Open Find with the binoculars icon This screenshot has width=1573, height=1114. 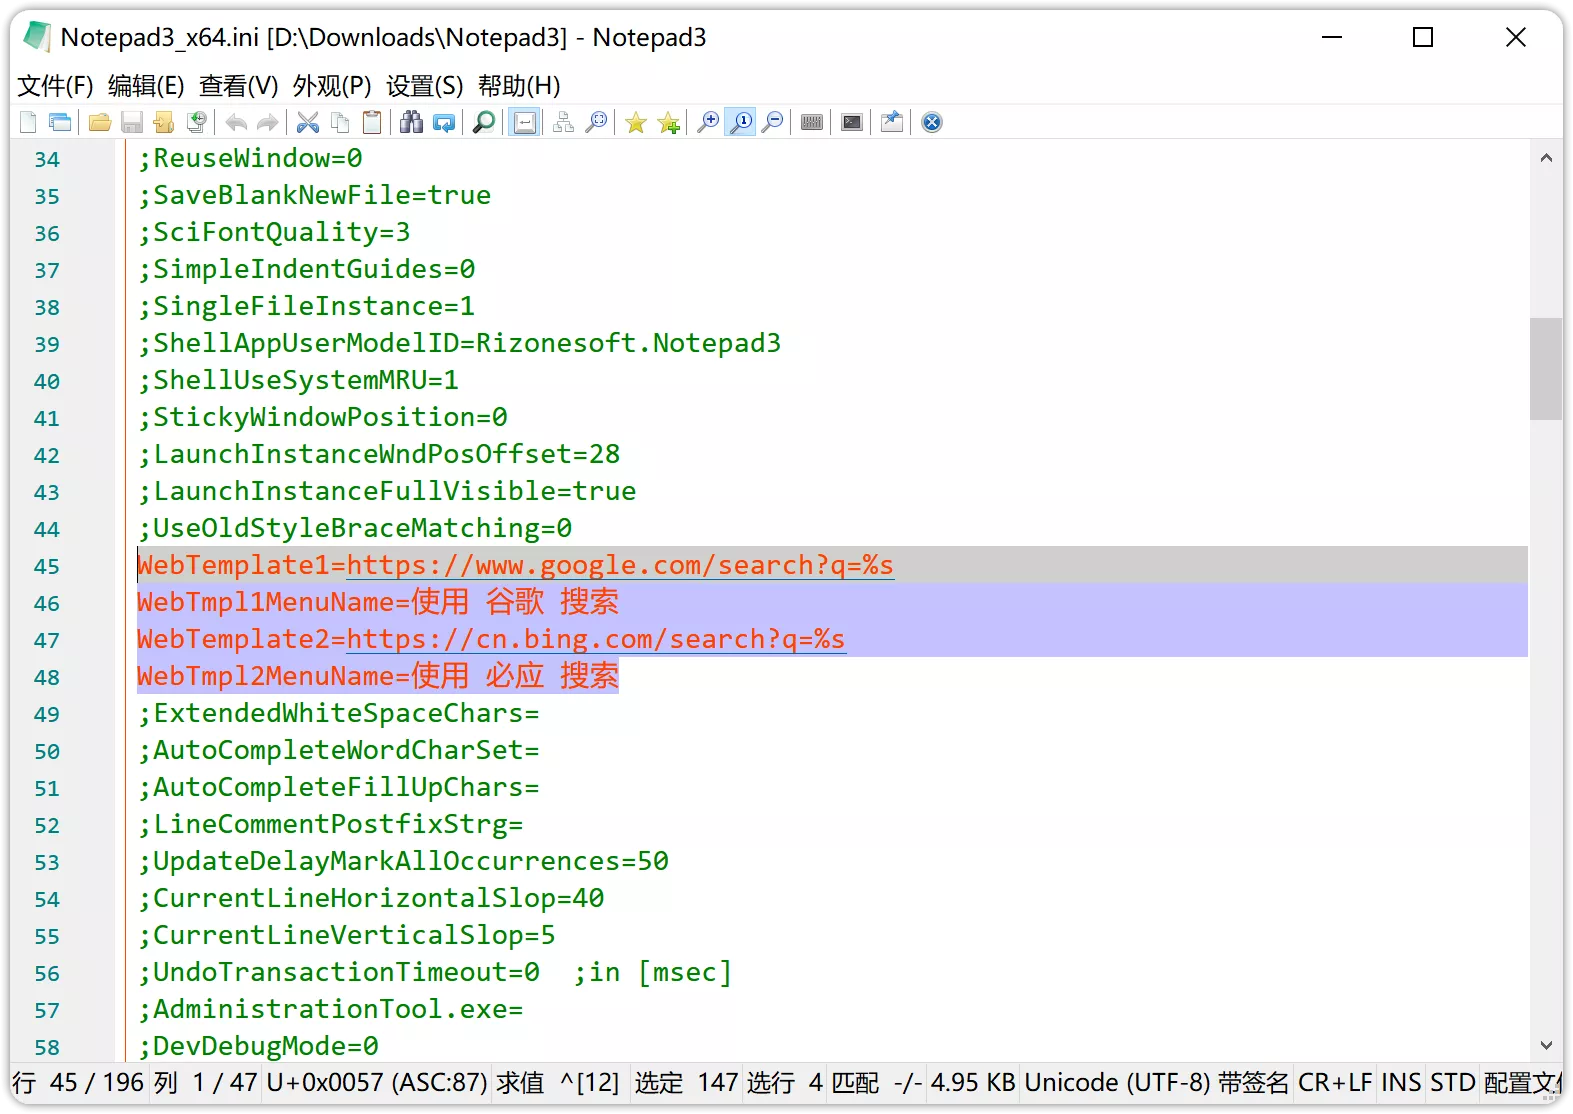[x=412, y=122]
